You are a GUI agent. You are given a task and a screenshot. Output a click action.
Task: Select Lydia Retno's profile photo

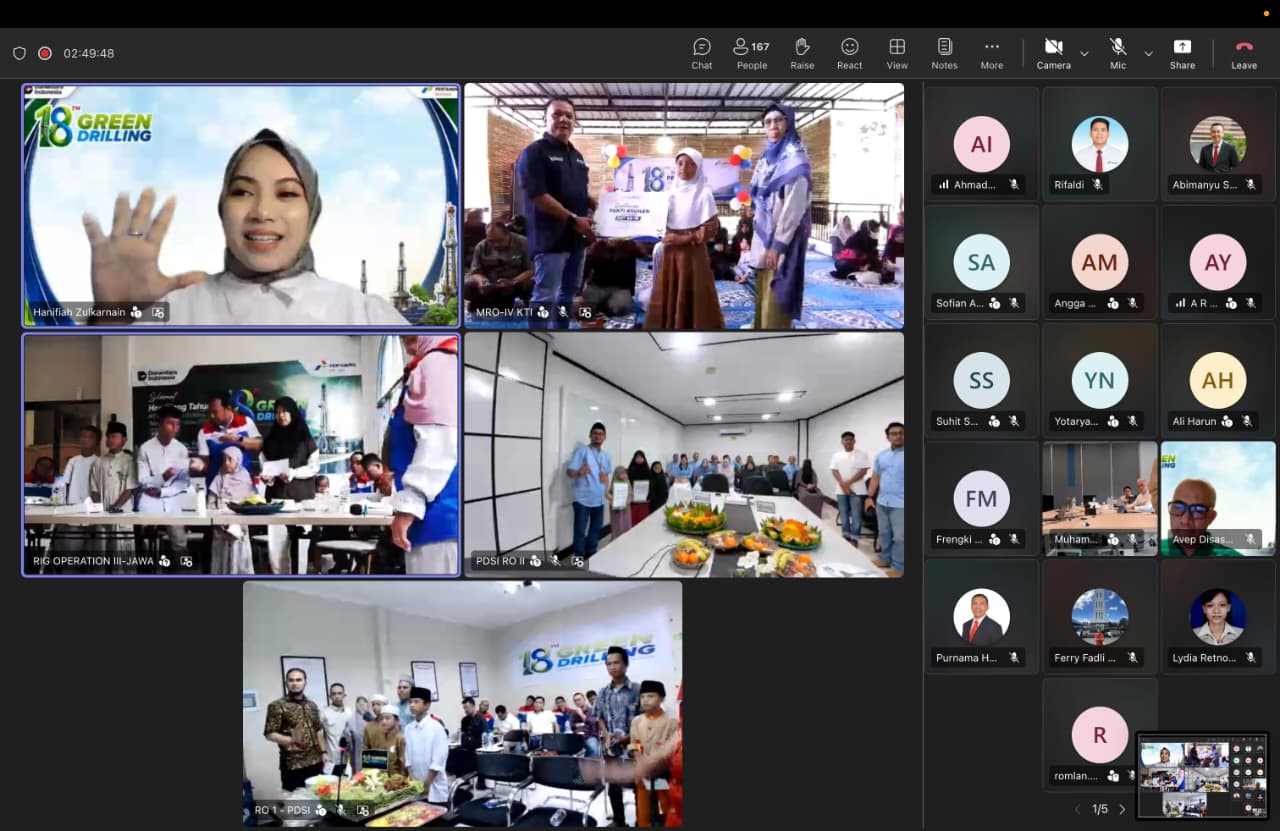1218,617
